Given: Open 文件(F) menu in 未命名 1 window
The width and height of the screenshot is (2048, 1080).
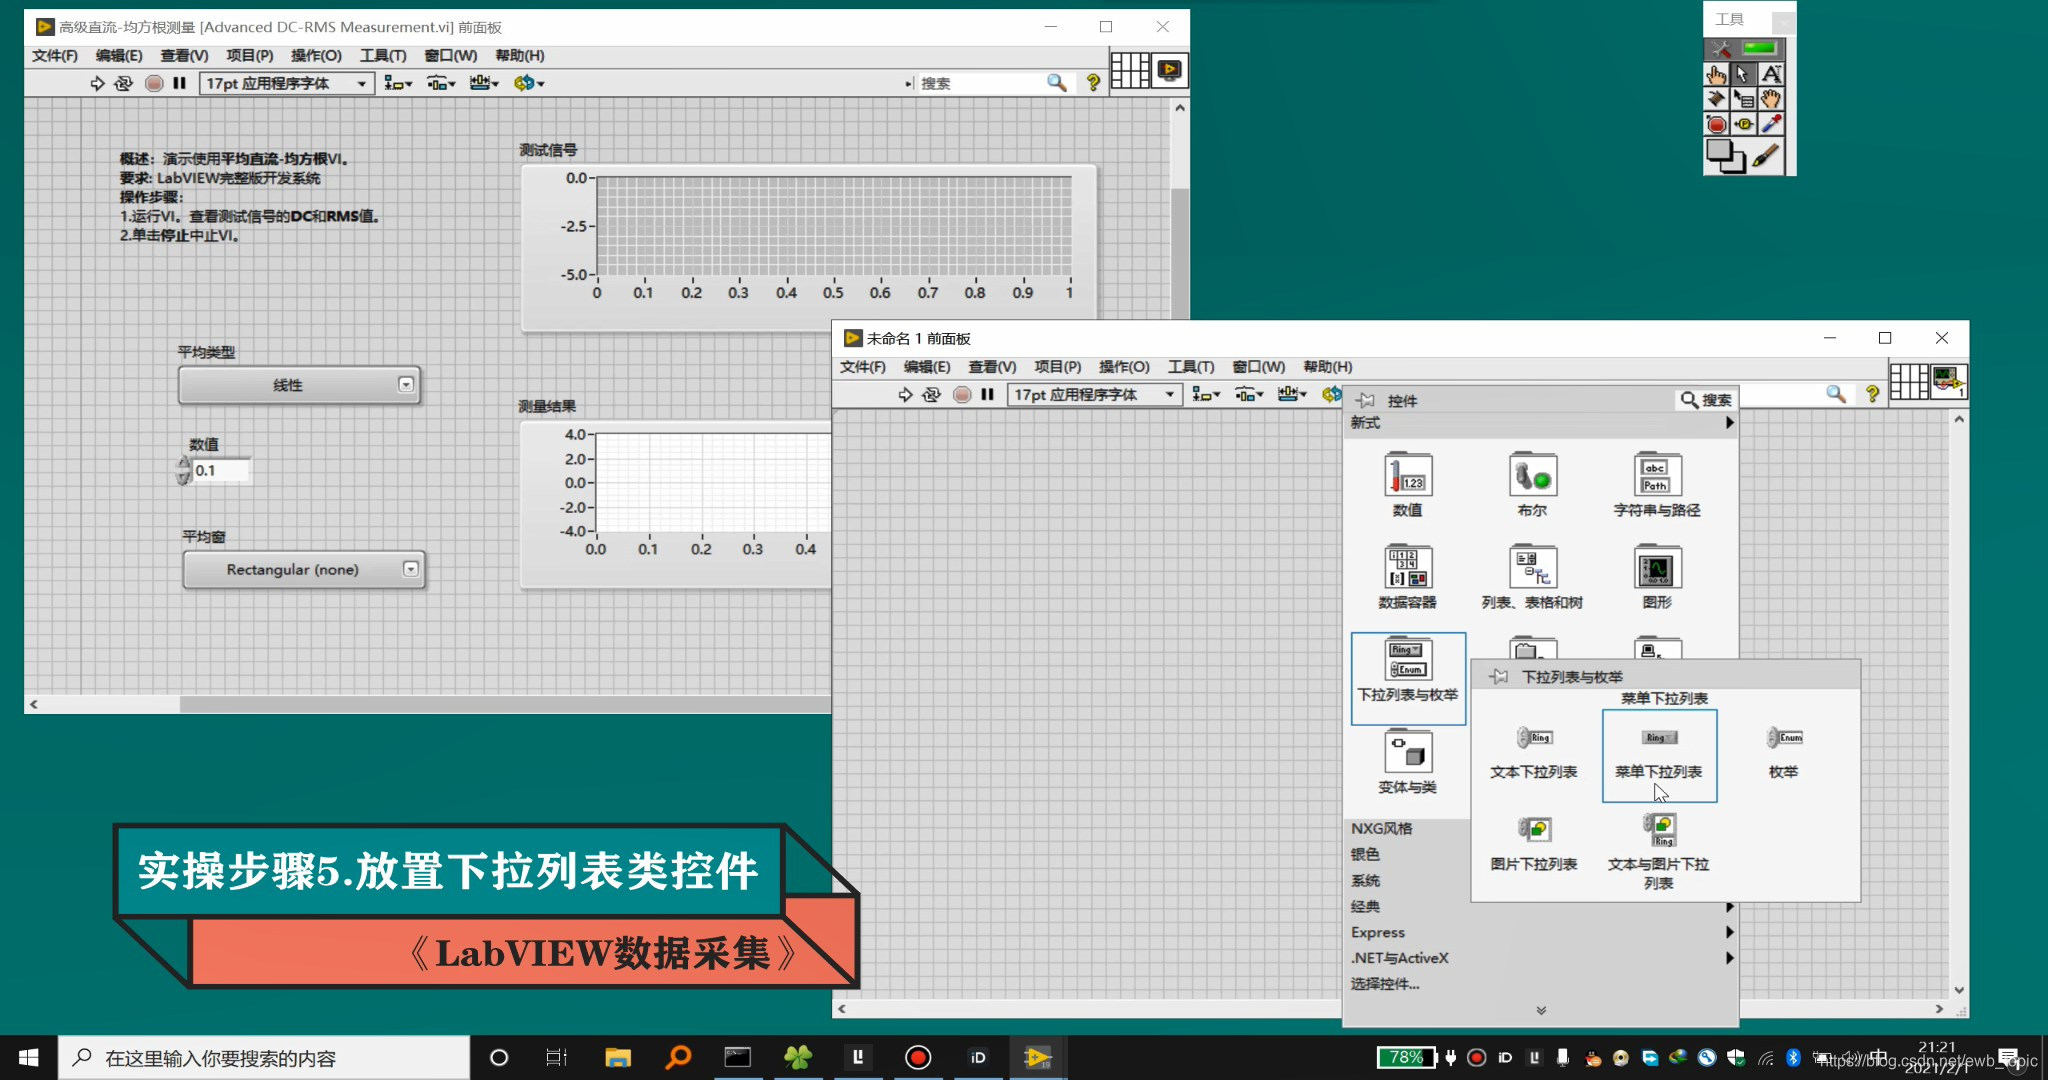Looking at the screenshot, I should (x=862, y=367).
